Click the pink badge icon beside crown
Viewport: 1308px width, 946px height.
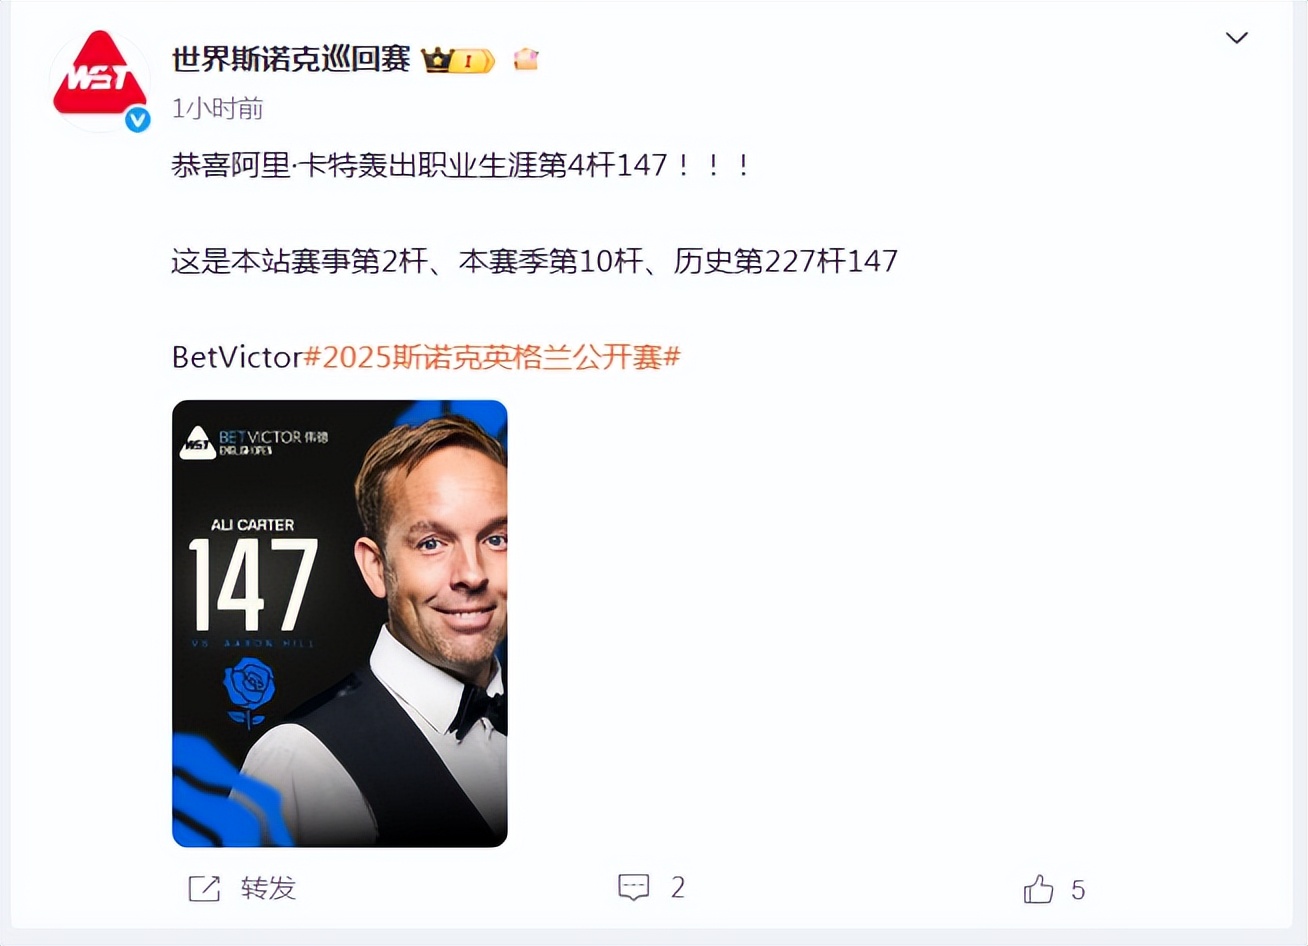[x=526, y=59]
